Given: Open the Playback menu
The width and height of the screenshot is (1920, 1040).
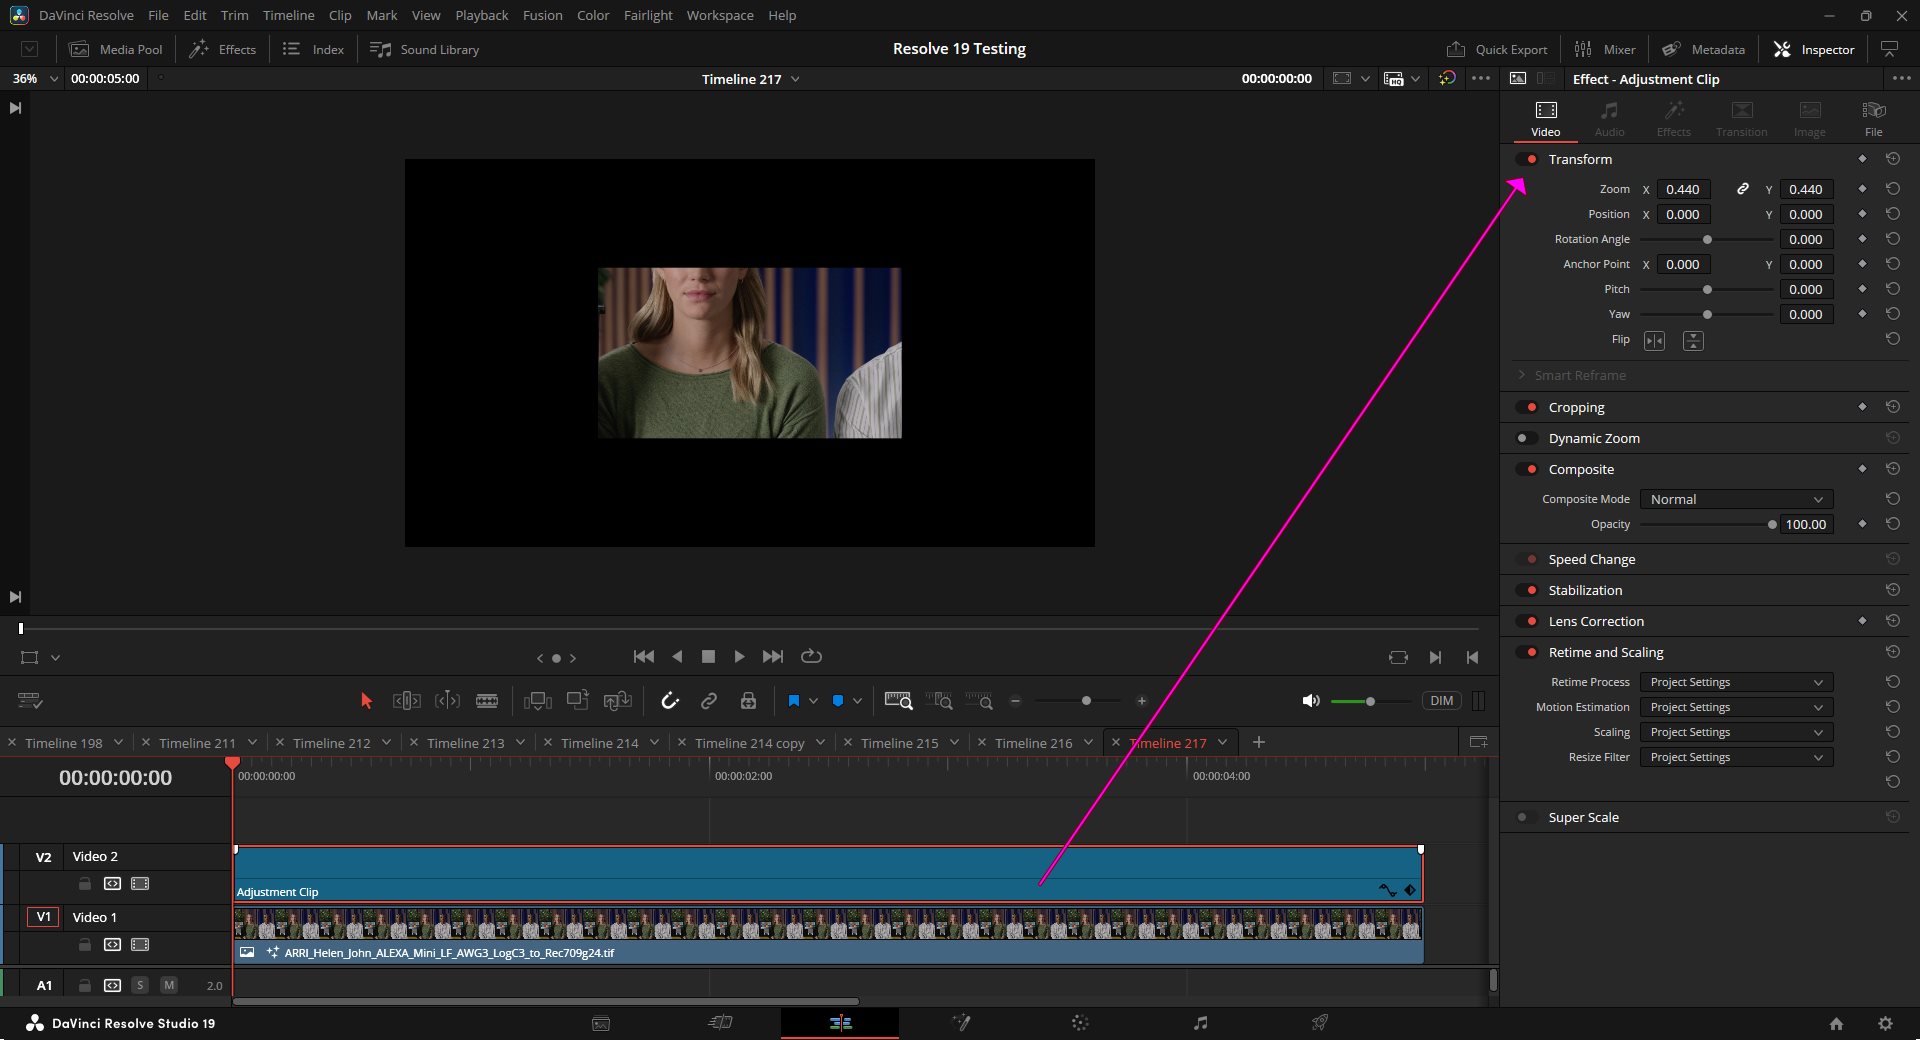Looking at the screenshot, I should click(x=481, y=15).
